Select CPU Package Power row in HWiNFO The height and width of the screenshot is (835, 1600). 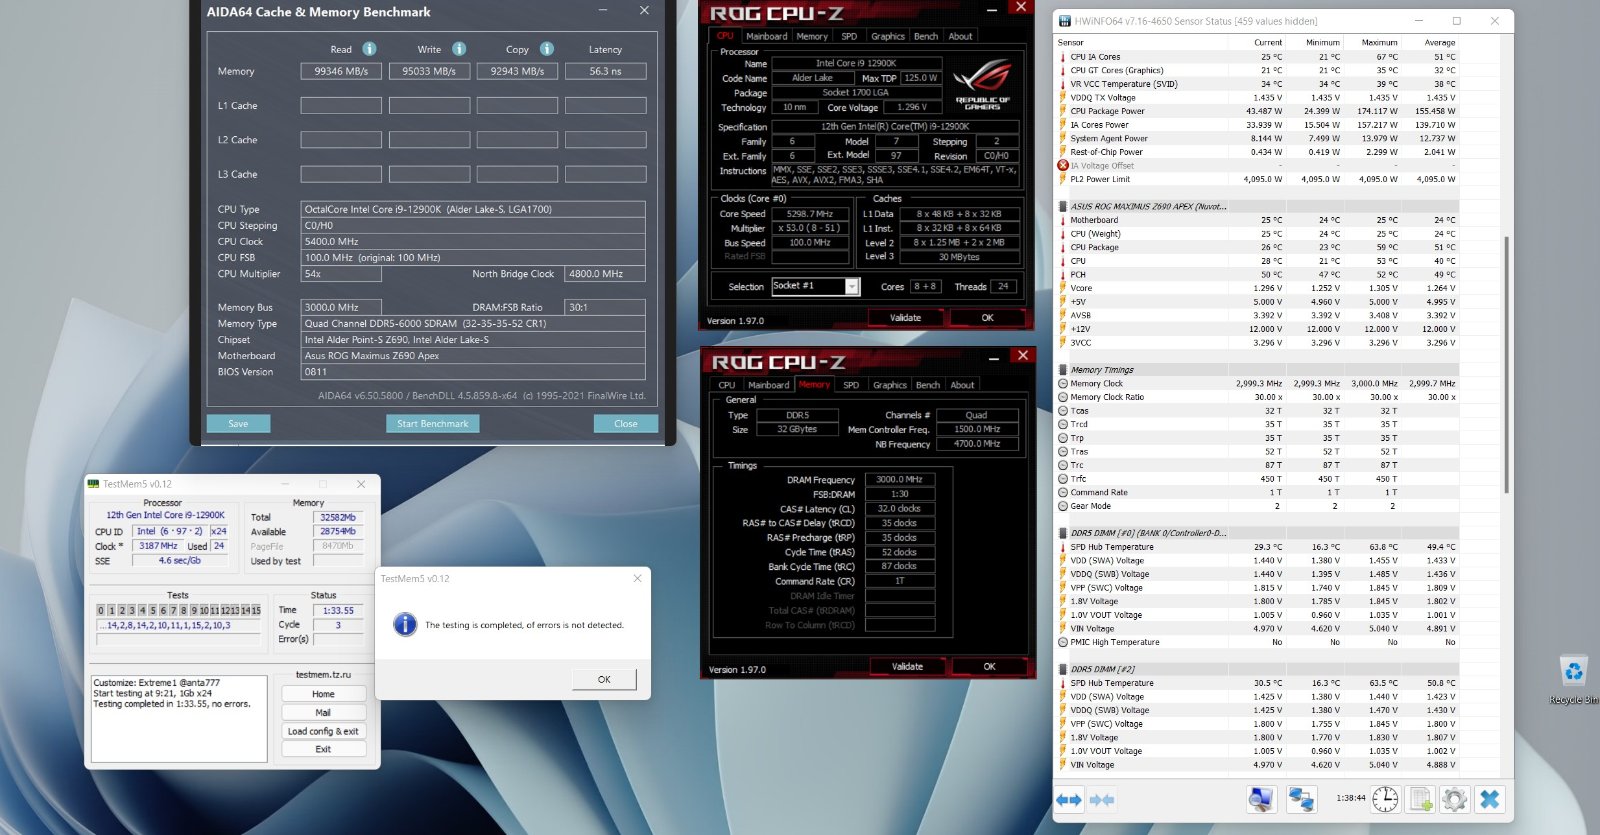[x=1258, y=111]
